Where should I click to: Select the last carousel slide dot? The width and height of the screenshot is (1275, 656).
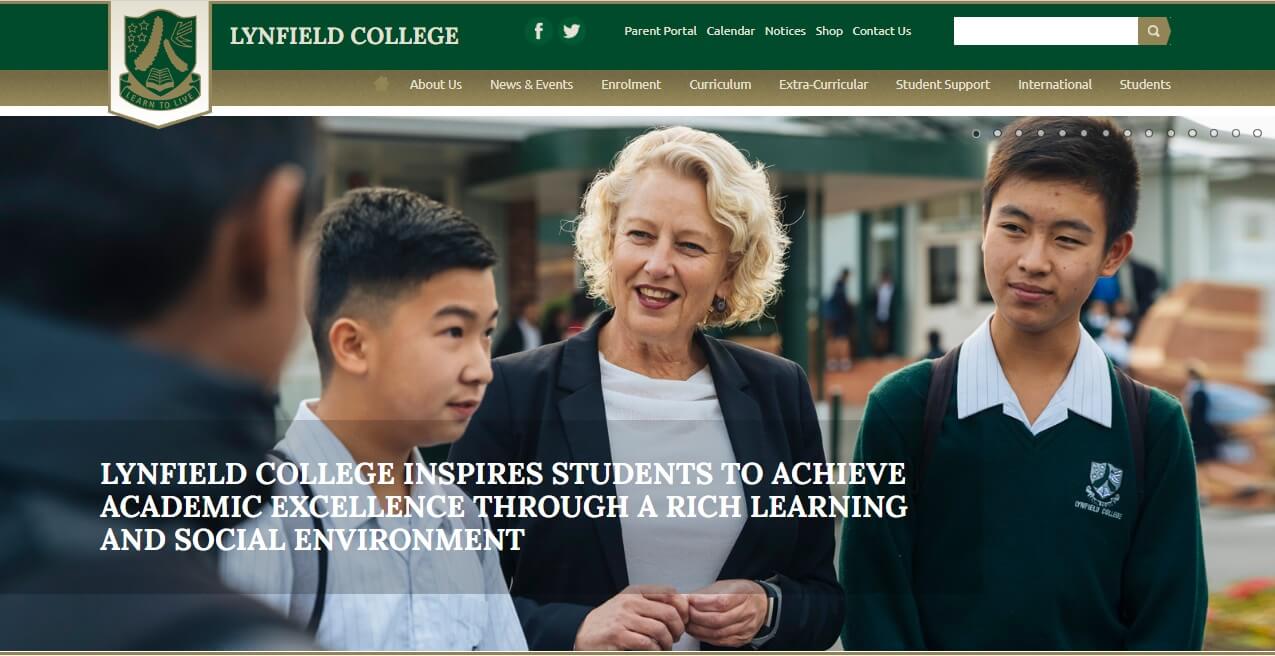point(1257,133)
